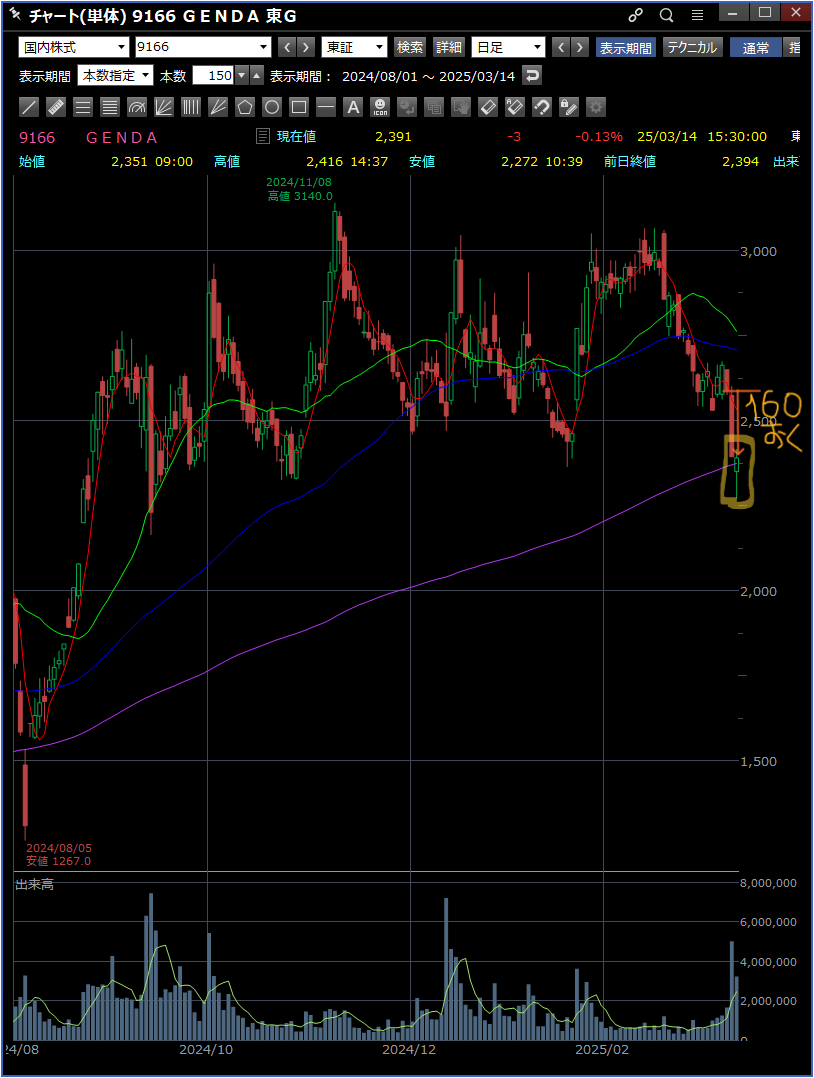
Task: Select the 通常 normal mode tab
Action: pyautogui.click(x=756, y=47)
